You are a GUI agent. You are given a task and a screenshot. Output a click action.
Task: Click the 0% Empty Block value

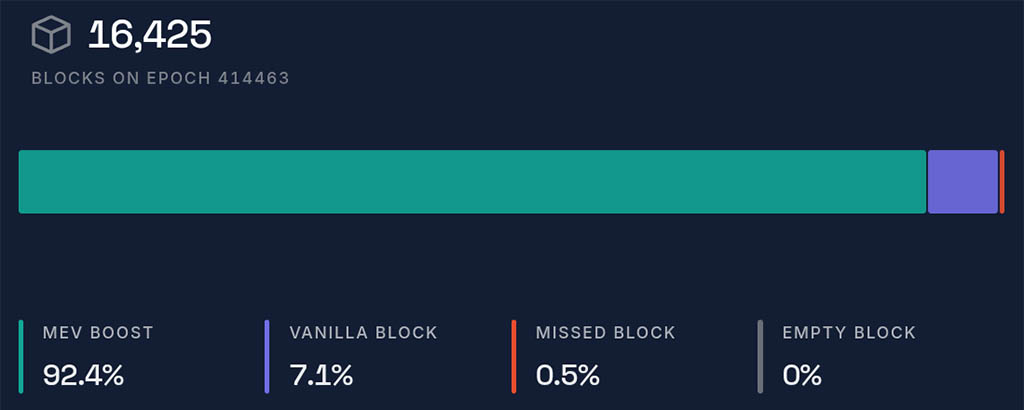pyautogui.click(x=802, y=376)
